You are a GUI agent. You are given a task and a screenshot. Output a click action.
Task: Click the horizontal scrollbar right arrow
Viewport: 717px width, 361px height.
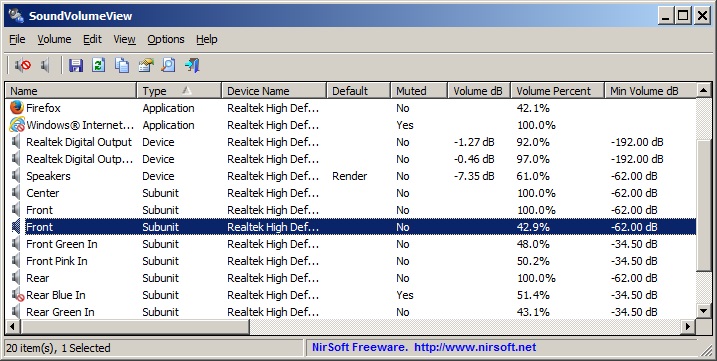point(688,326)
